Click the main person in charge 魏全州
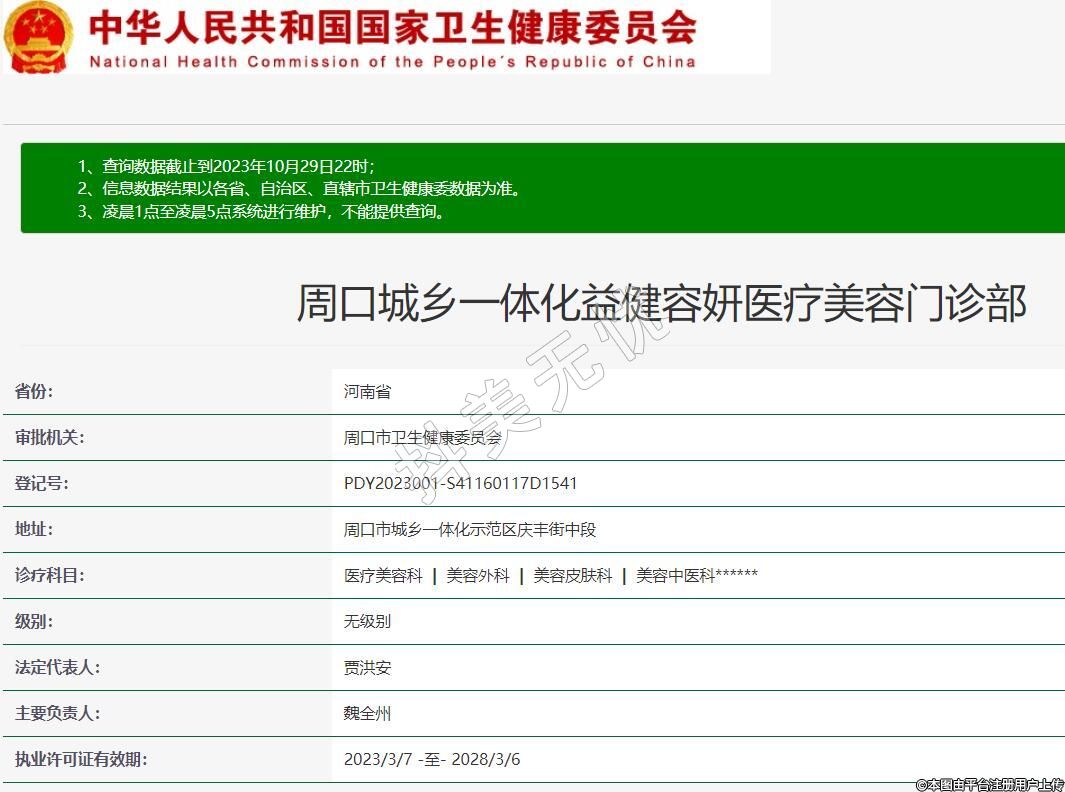Viewport: 1065px width, 792px height. click(x=367, y=714)
